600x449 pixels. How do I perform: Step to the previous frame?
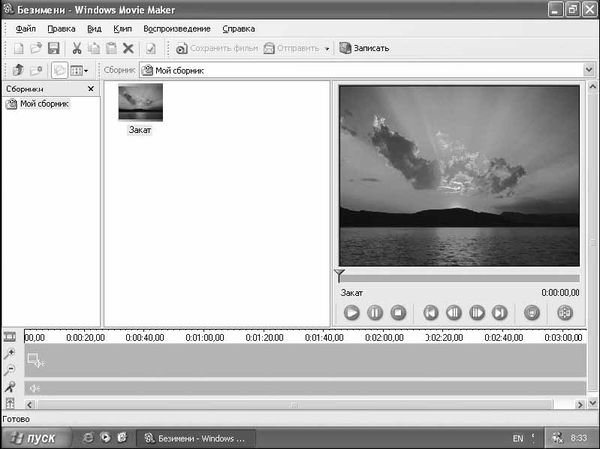pyautogui.click(x=454, y=313)
